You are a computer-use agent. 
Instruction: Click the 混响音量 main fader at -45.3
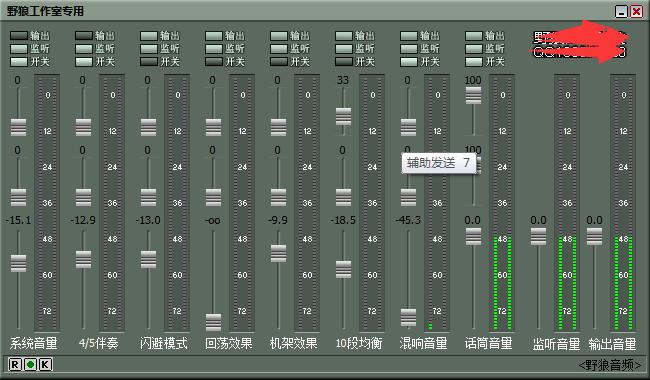(408, 317)
